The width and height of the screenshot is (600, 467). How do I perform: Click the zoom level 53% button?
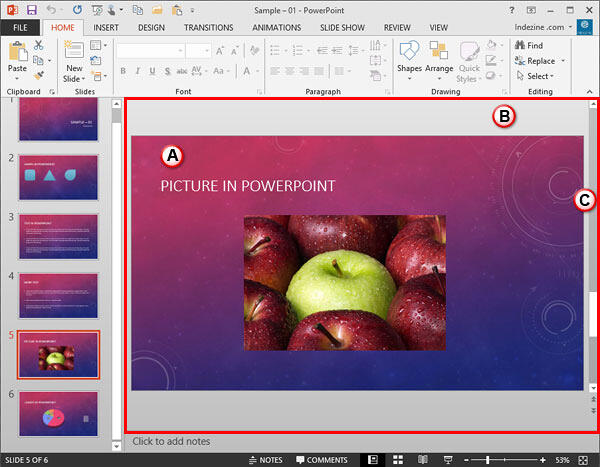[x=562, y=460]
